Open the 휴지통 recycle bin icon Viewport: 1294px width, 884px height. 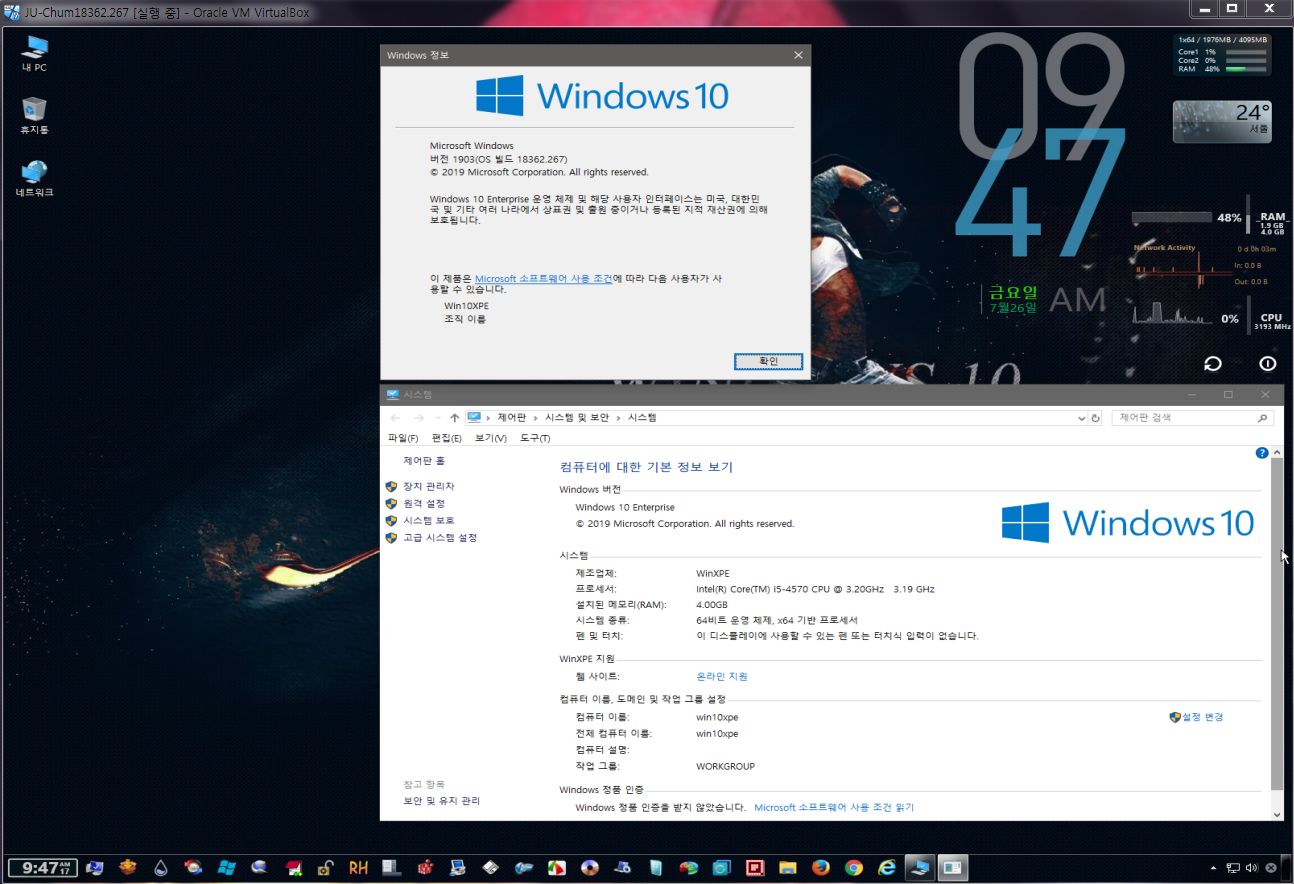click(x=34, y=115)
